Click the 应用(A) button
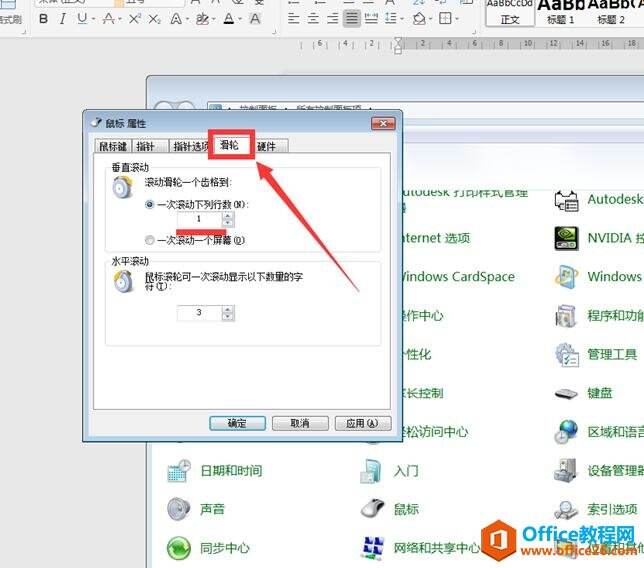 tap(363, 423)
